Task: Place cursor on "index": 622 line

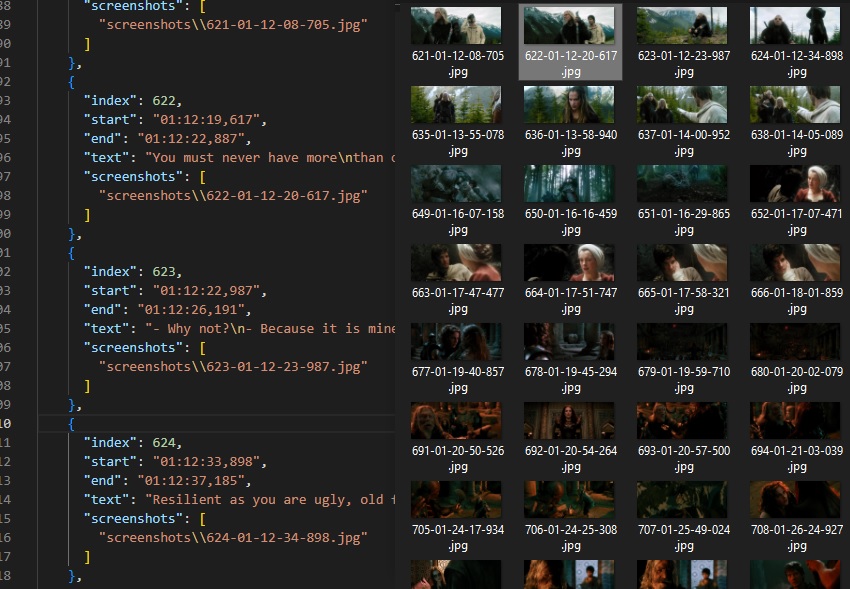Action: (133, 101)
